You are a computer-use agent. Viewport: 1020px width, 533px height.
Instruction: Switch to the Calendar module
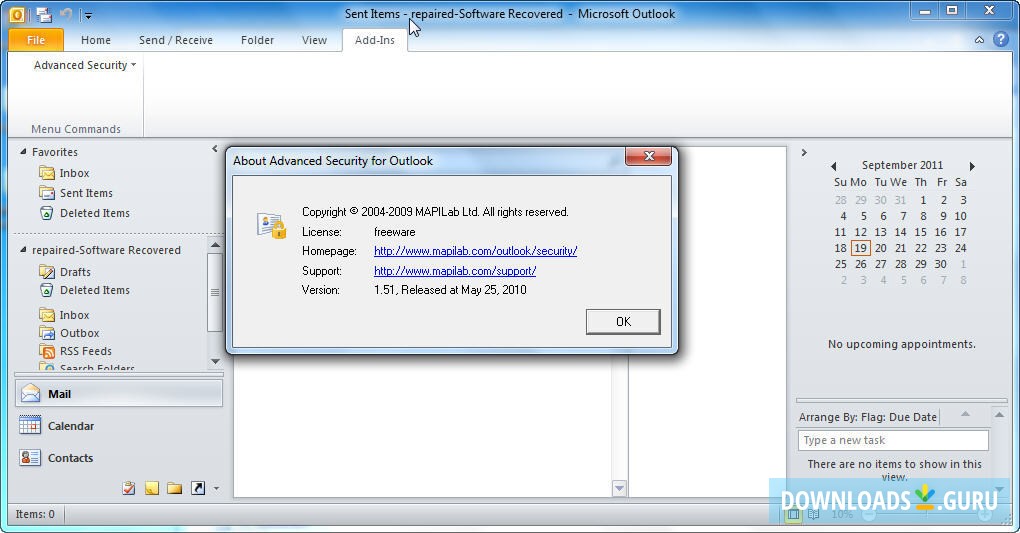(119, 426)
